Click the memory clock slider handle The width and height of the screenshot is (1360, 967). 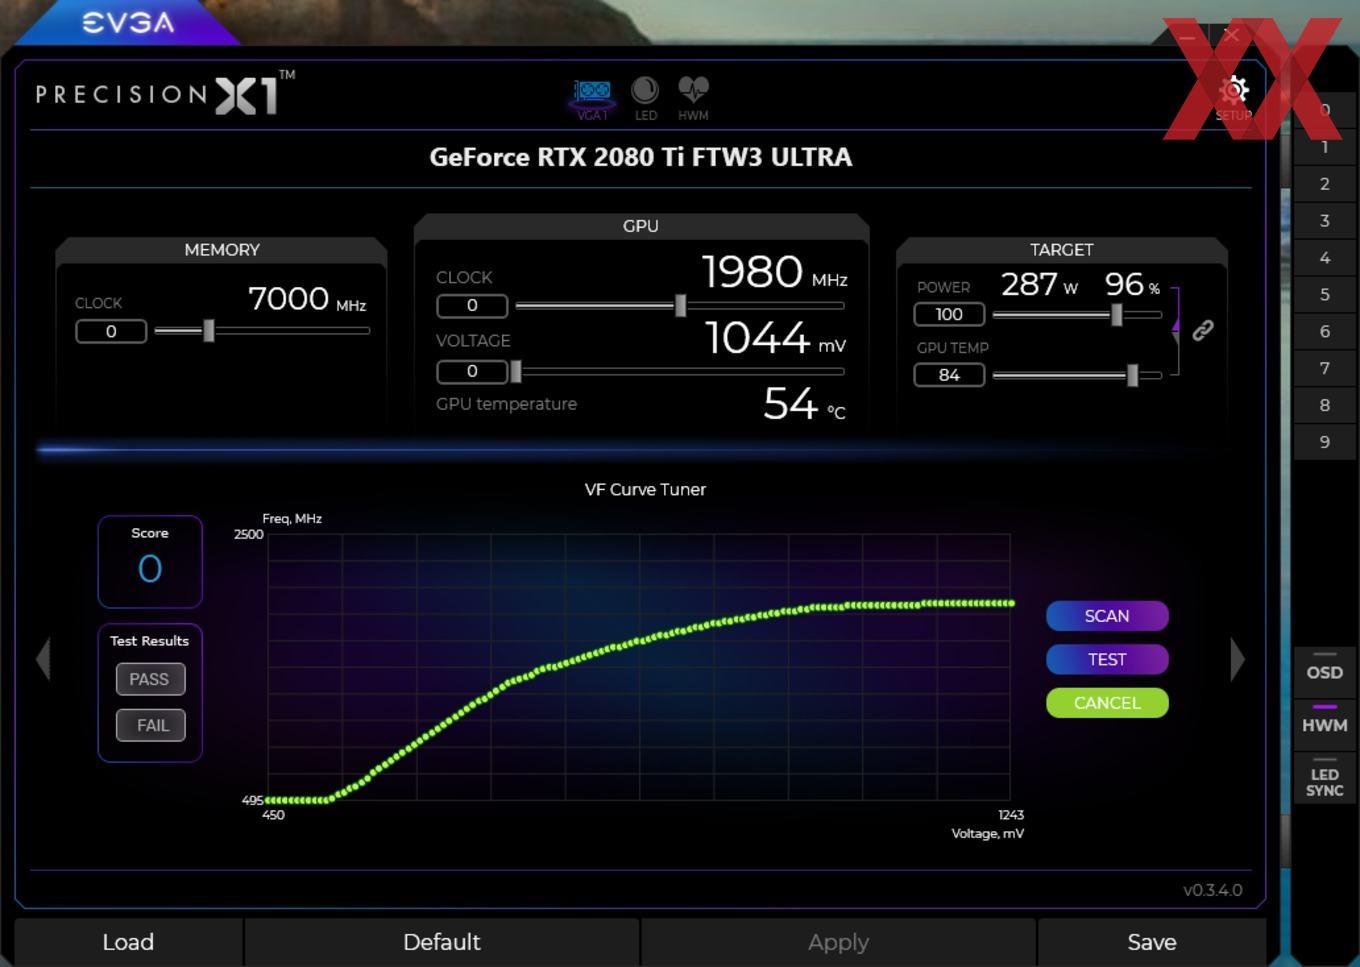click(209, 330)
